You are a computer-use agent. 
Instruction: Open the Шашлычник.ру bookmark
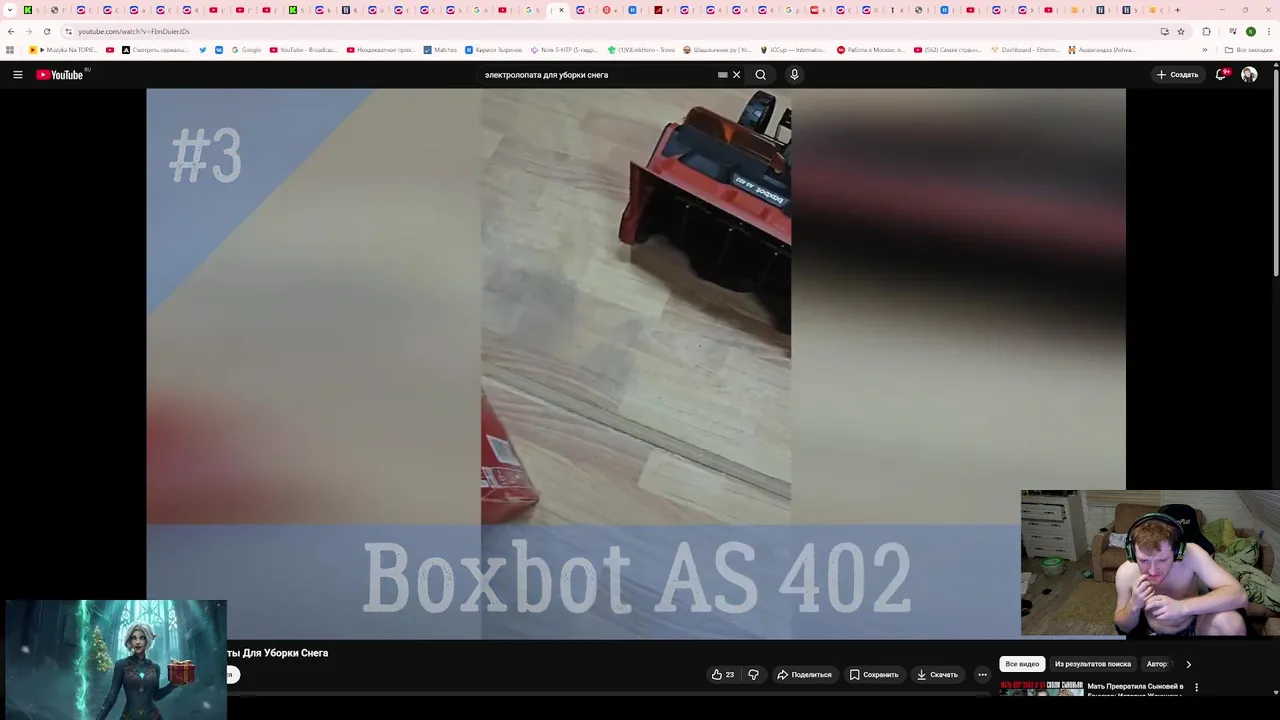pos(717,49)
